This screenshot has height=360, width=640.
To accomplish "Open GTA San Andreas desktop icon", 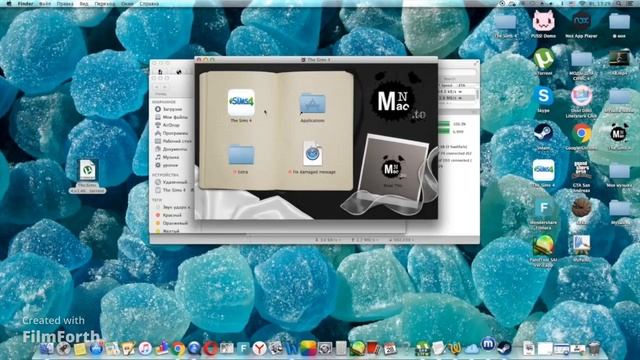I will pyautogui.click(x=581, y=171).
